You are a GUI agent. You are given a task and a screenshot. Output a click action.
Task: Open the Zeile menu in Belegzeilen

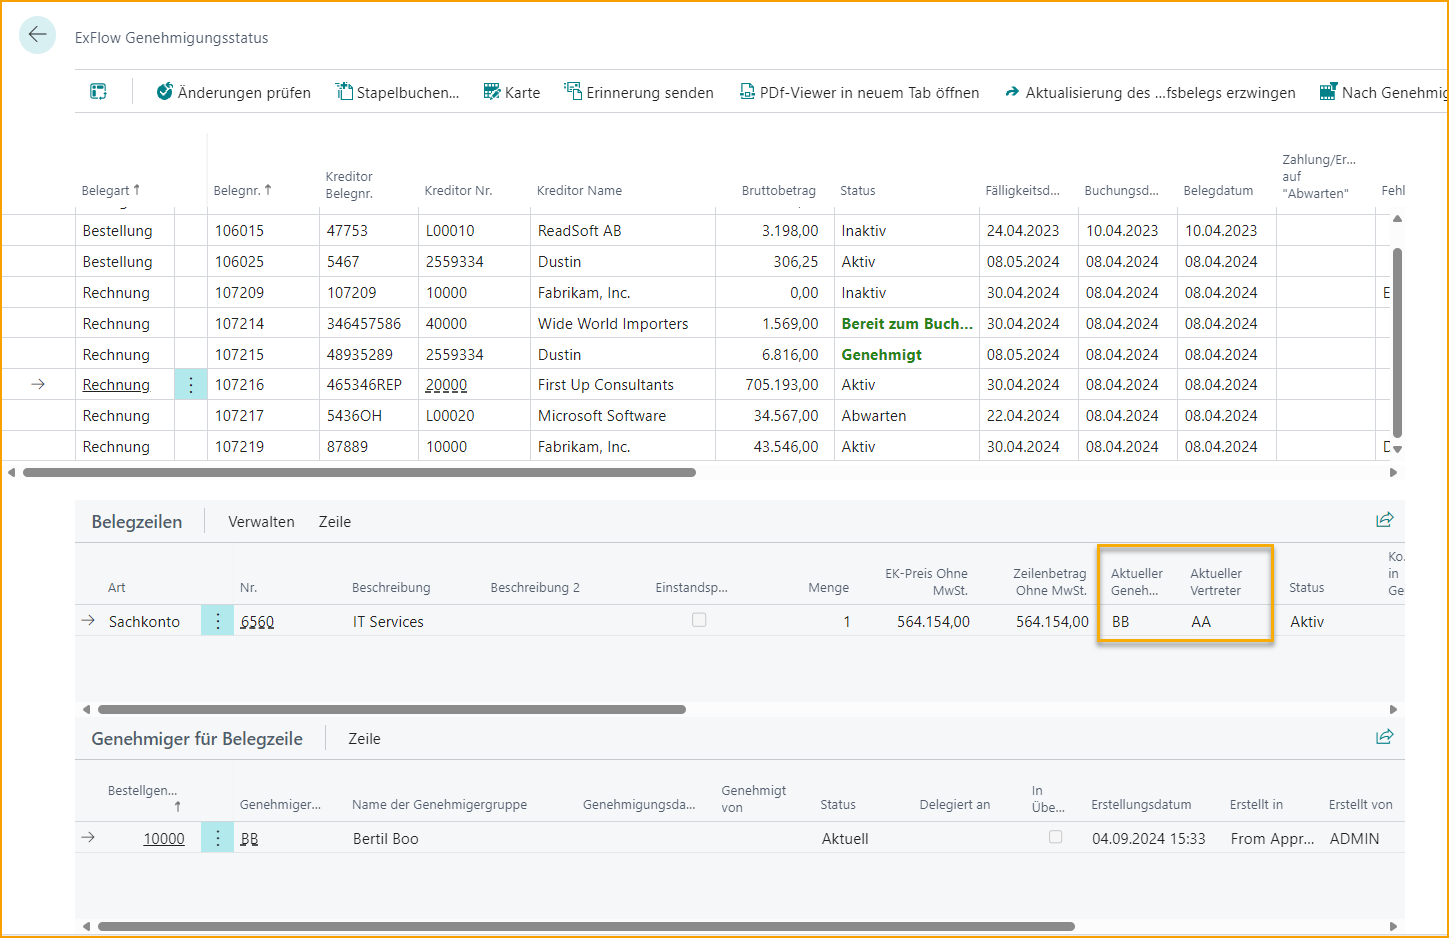[335, 521]
